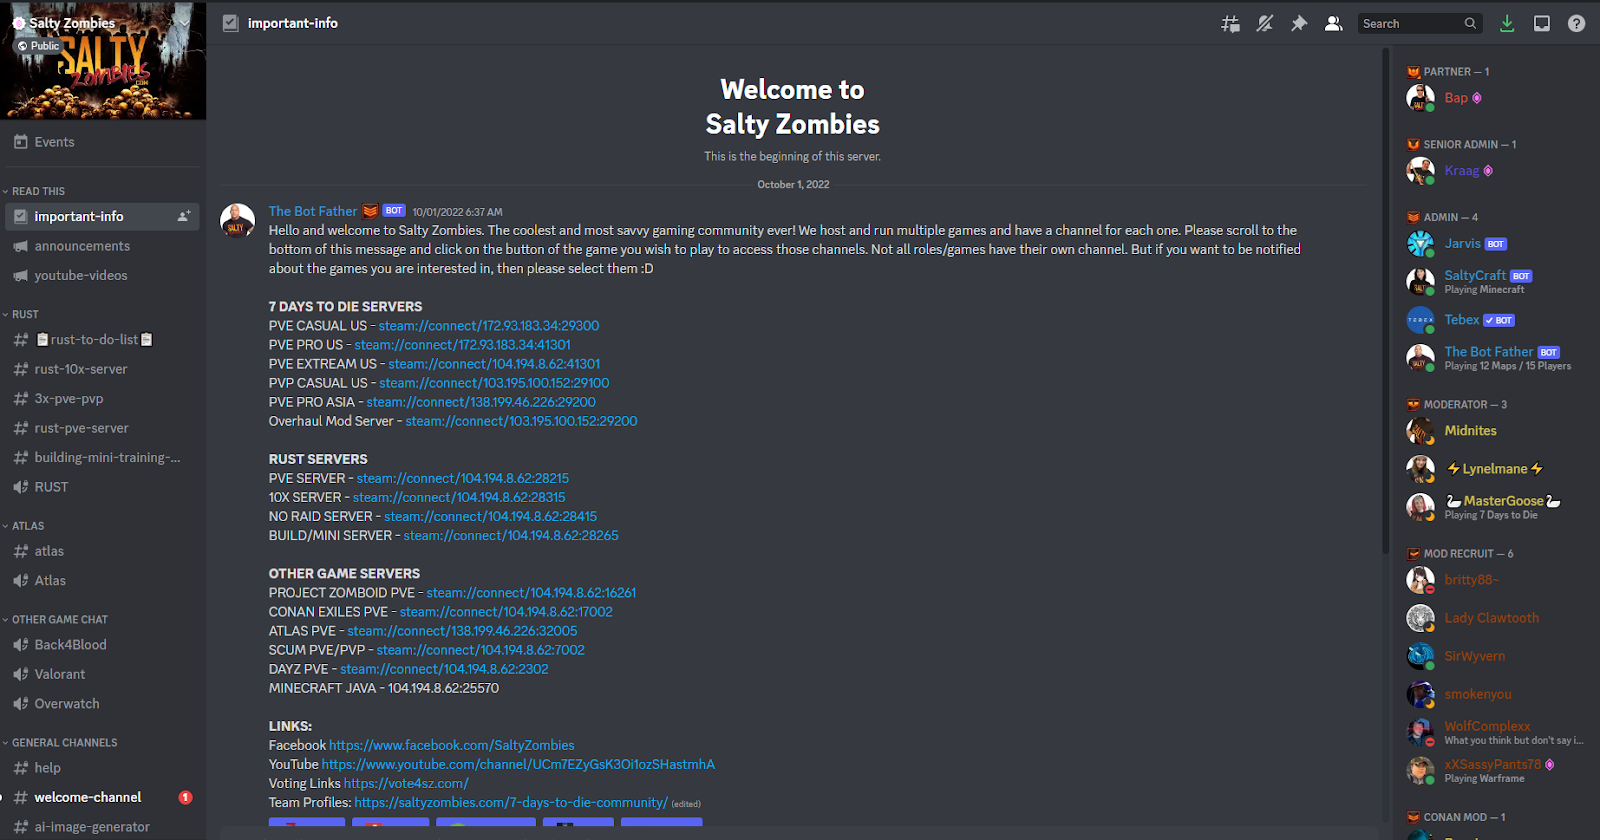Open the Events menu item

[103, 142]
